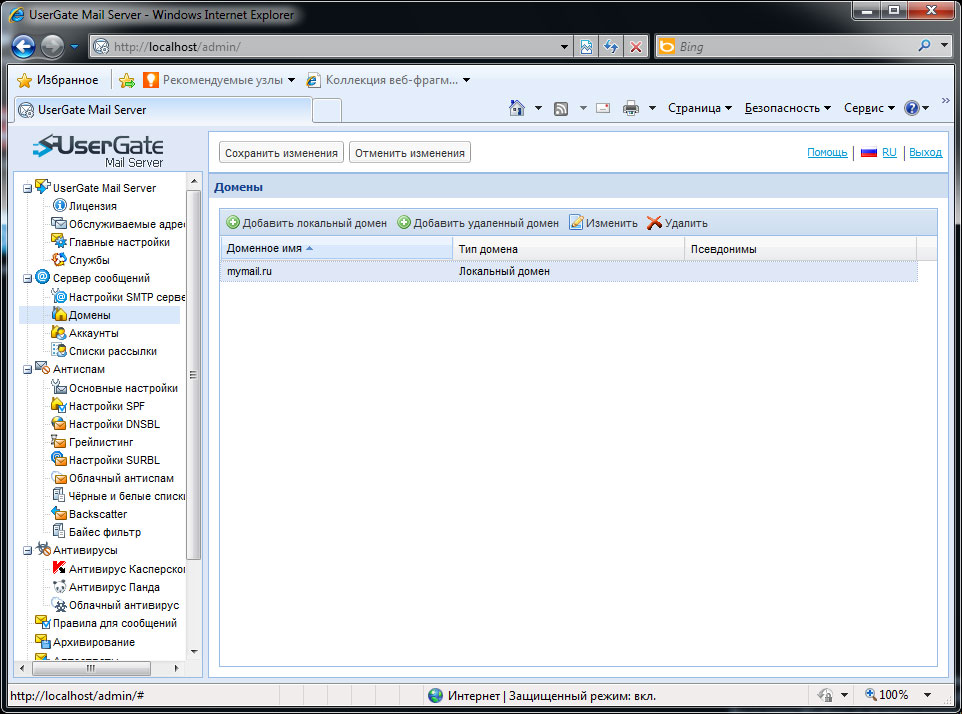Screen dimensions: 962x714
Task: Open the Help (Помощь) link
Action: [x=827, y=152]
